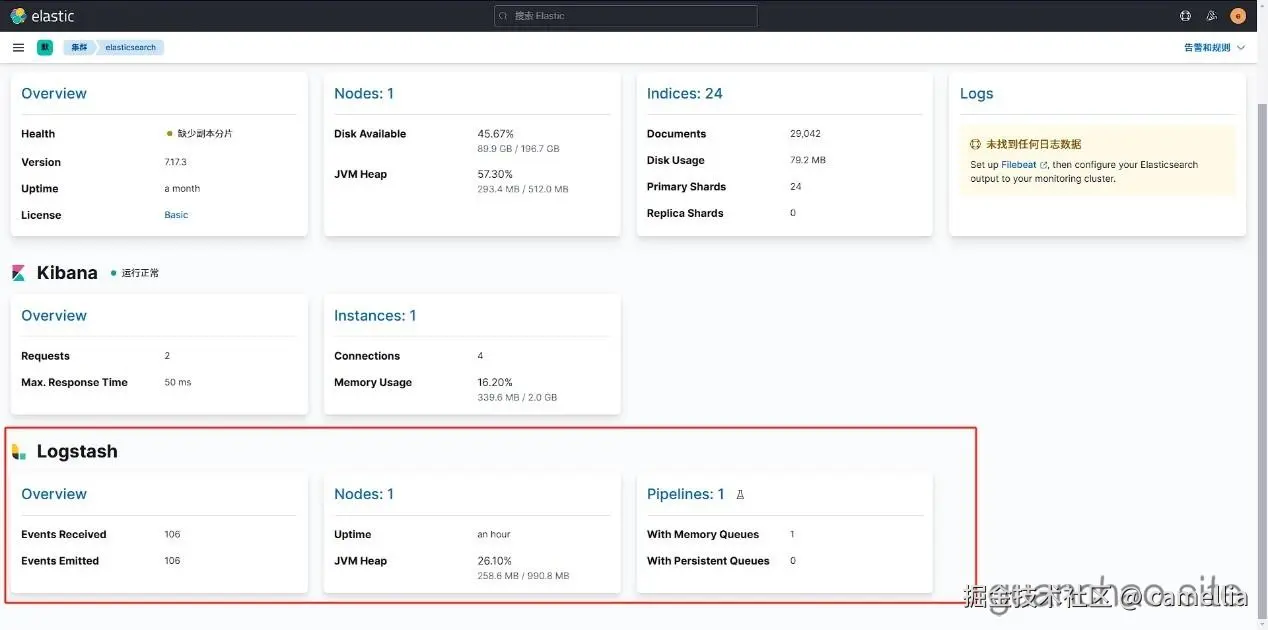Click the elasticsearch breadcrumb
This screenshot has width=1268, height=630.
coord(131,47)
